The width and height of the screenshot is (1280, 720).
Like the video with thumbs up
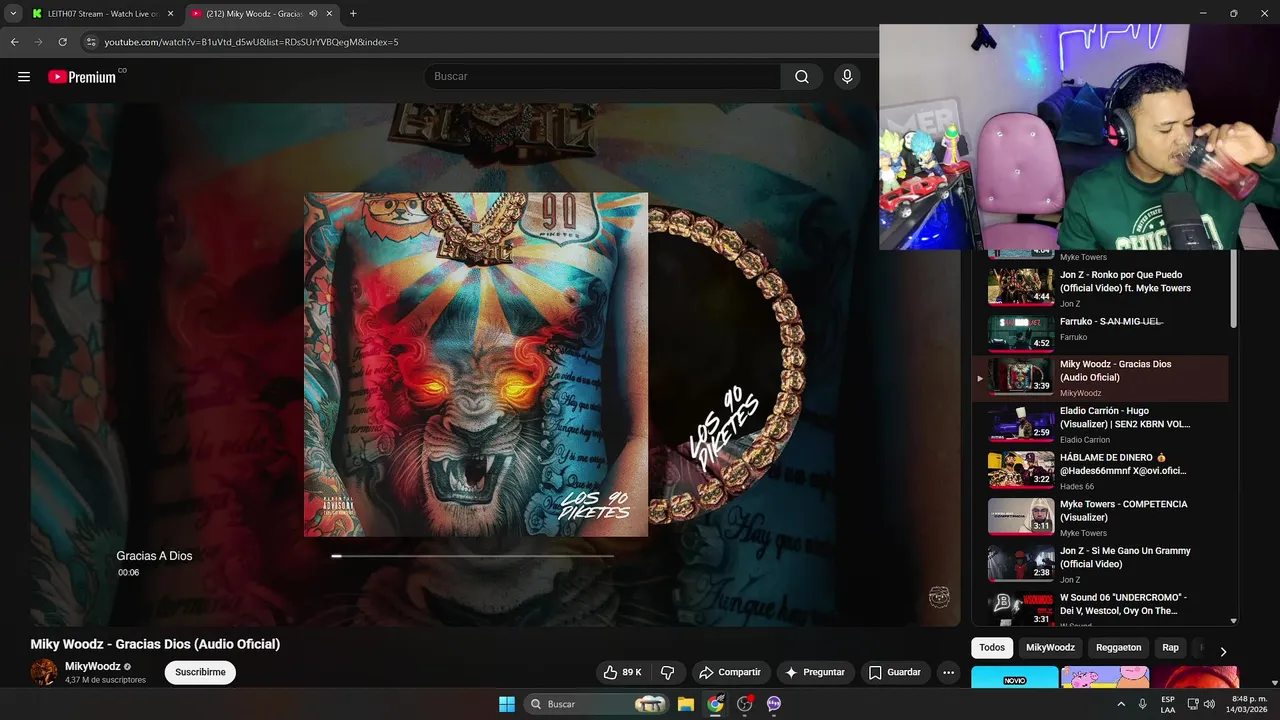[622, 672]
